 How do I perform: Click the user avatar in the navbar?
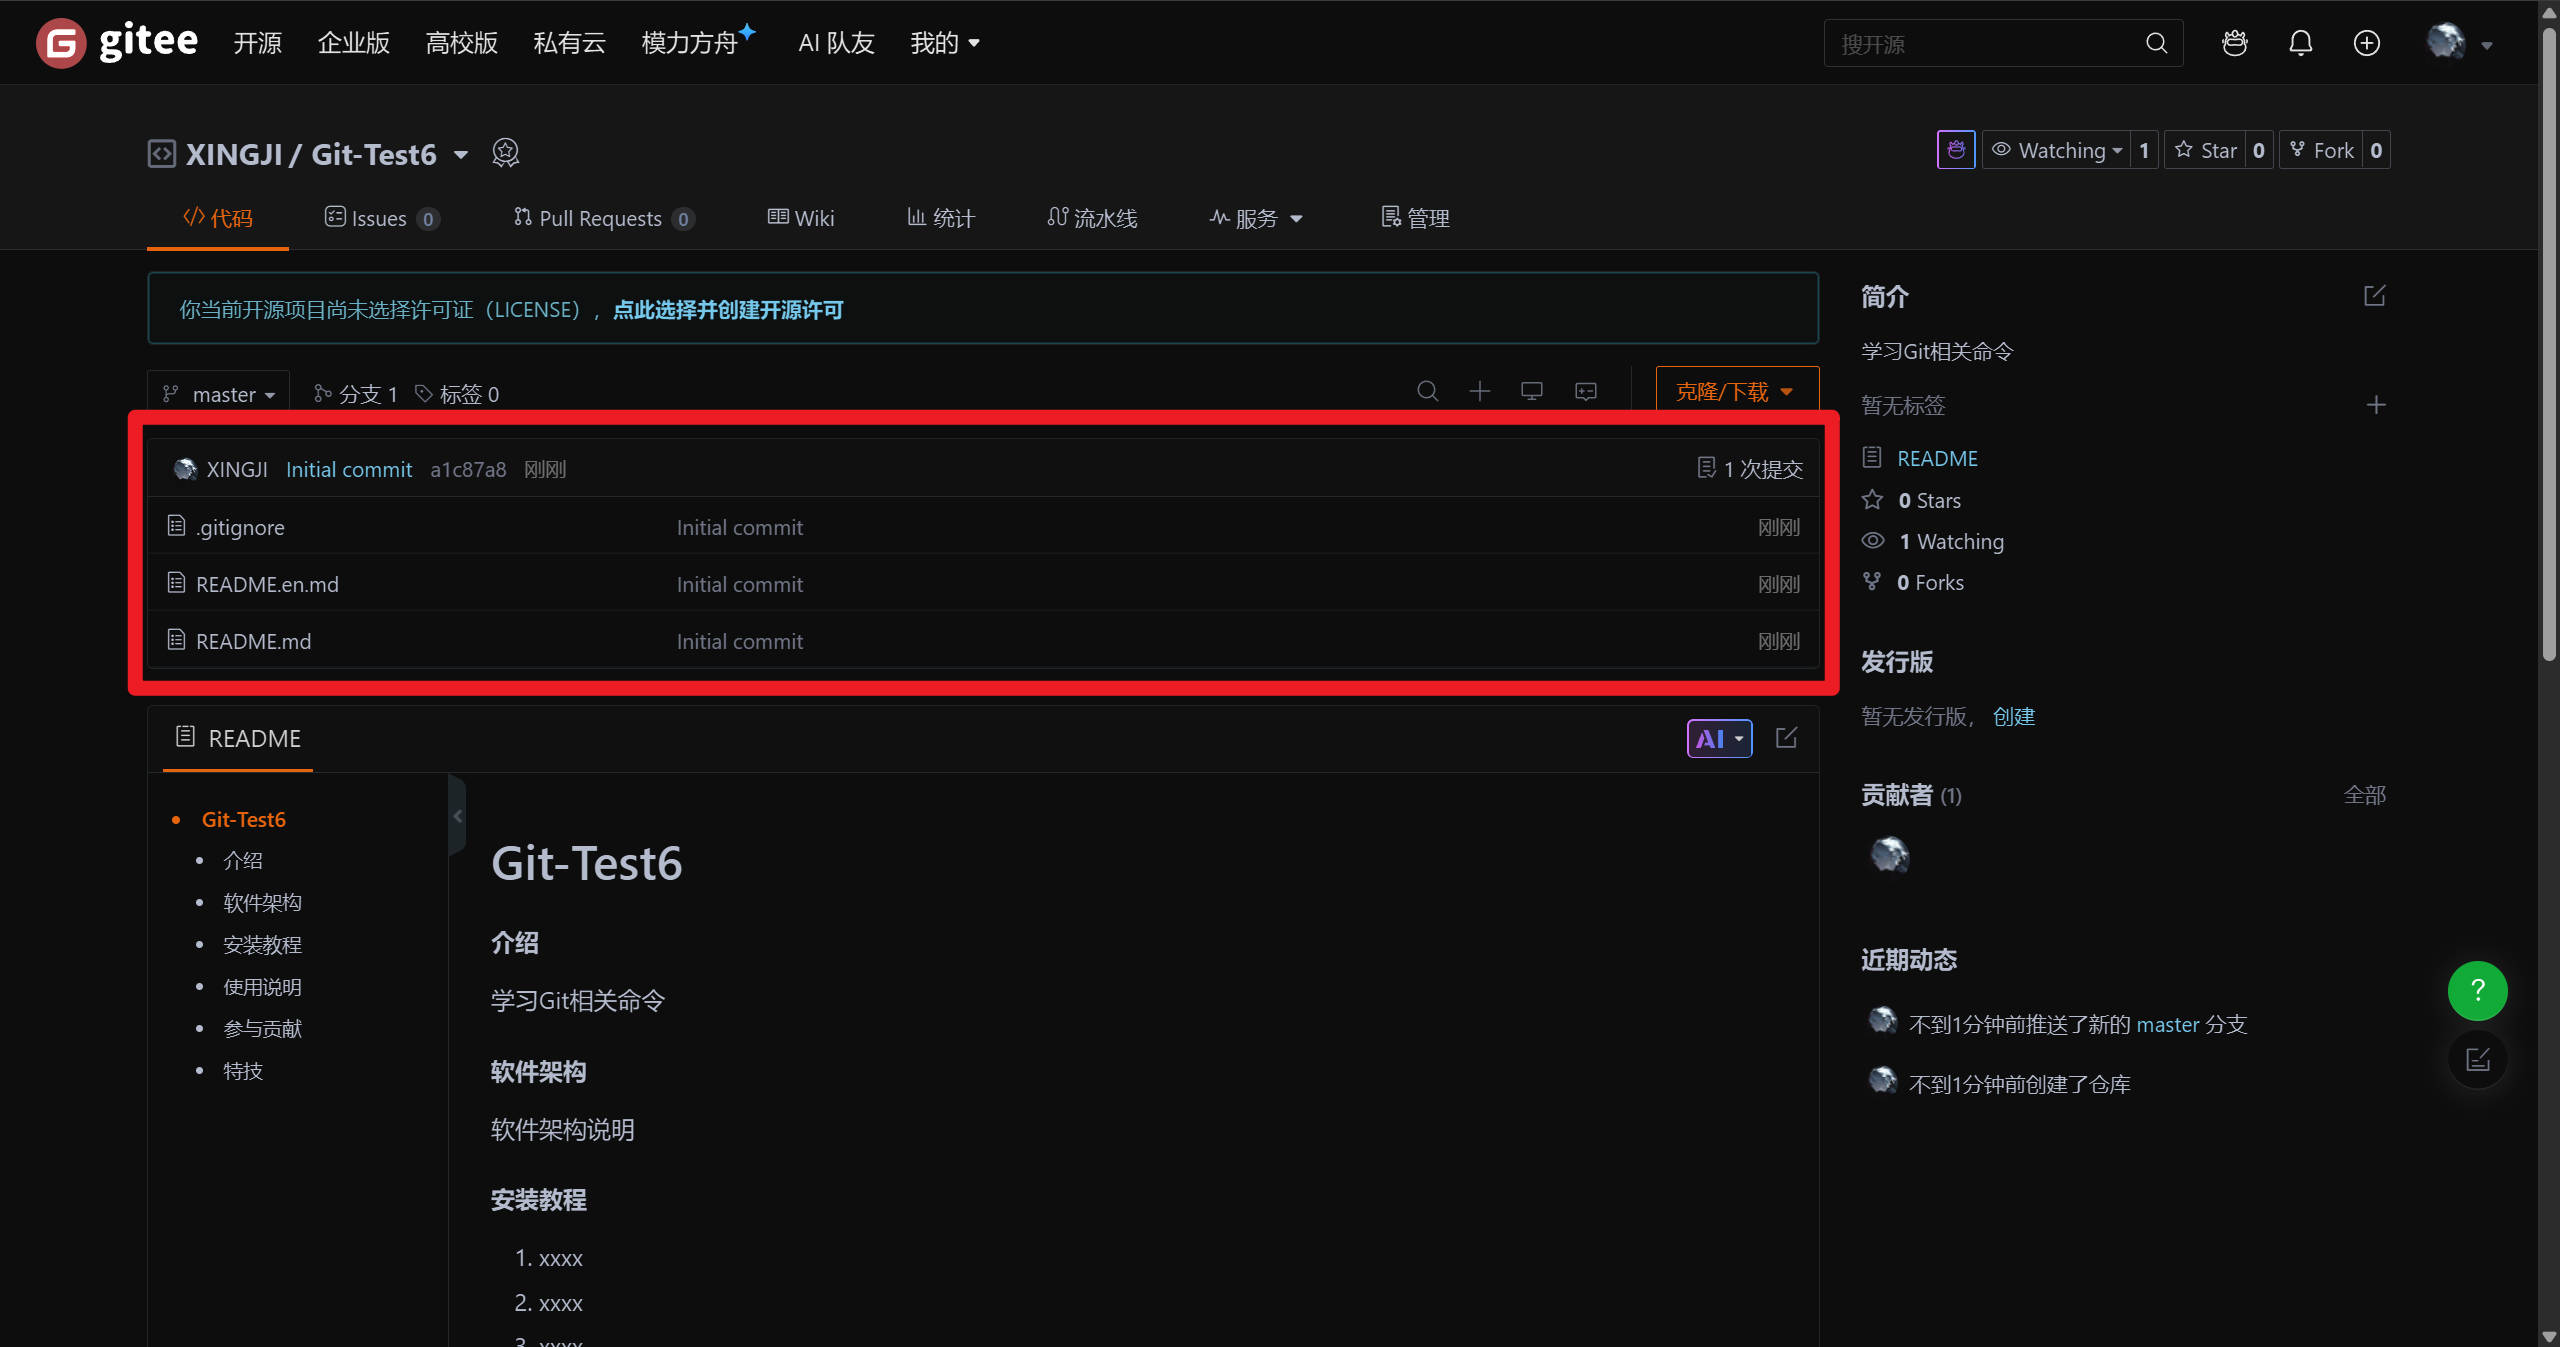pyautogui.click(x=2445, y=42)
